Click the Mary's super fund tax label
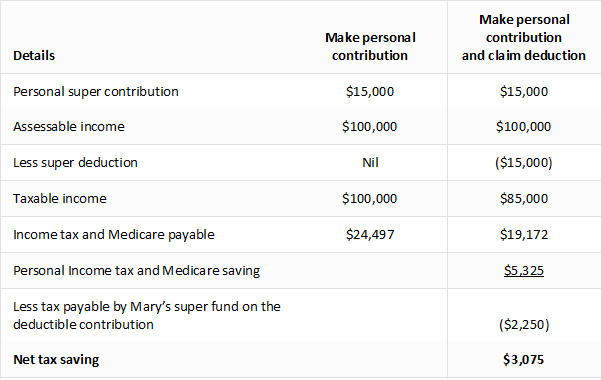Image resolution: width=601 pixels, height=380 pixels. [147, 316]
